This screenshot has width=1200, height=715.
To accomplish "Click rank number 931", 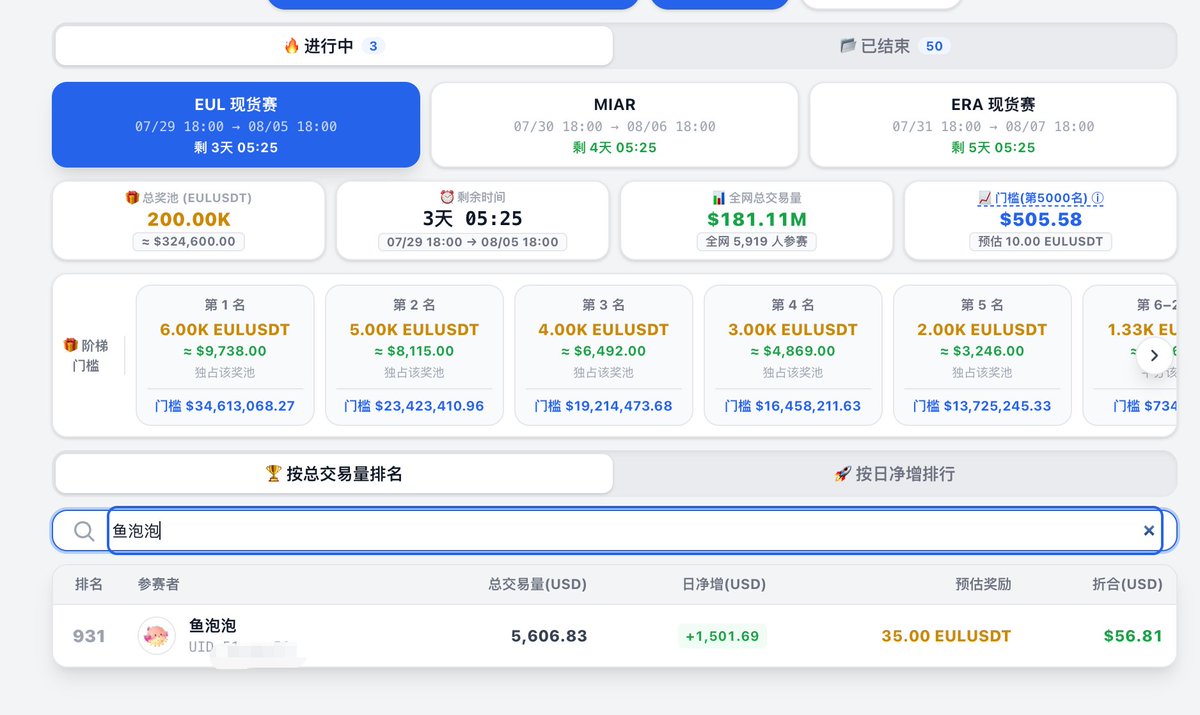I will click(89, 636).
